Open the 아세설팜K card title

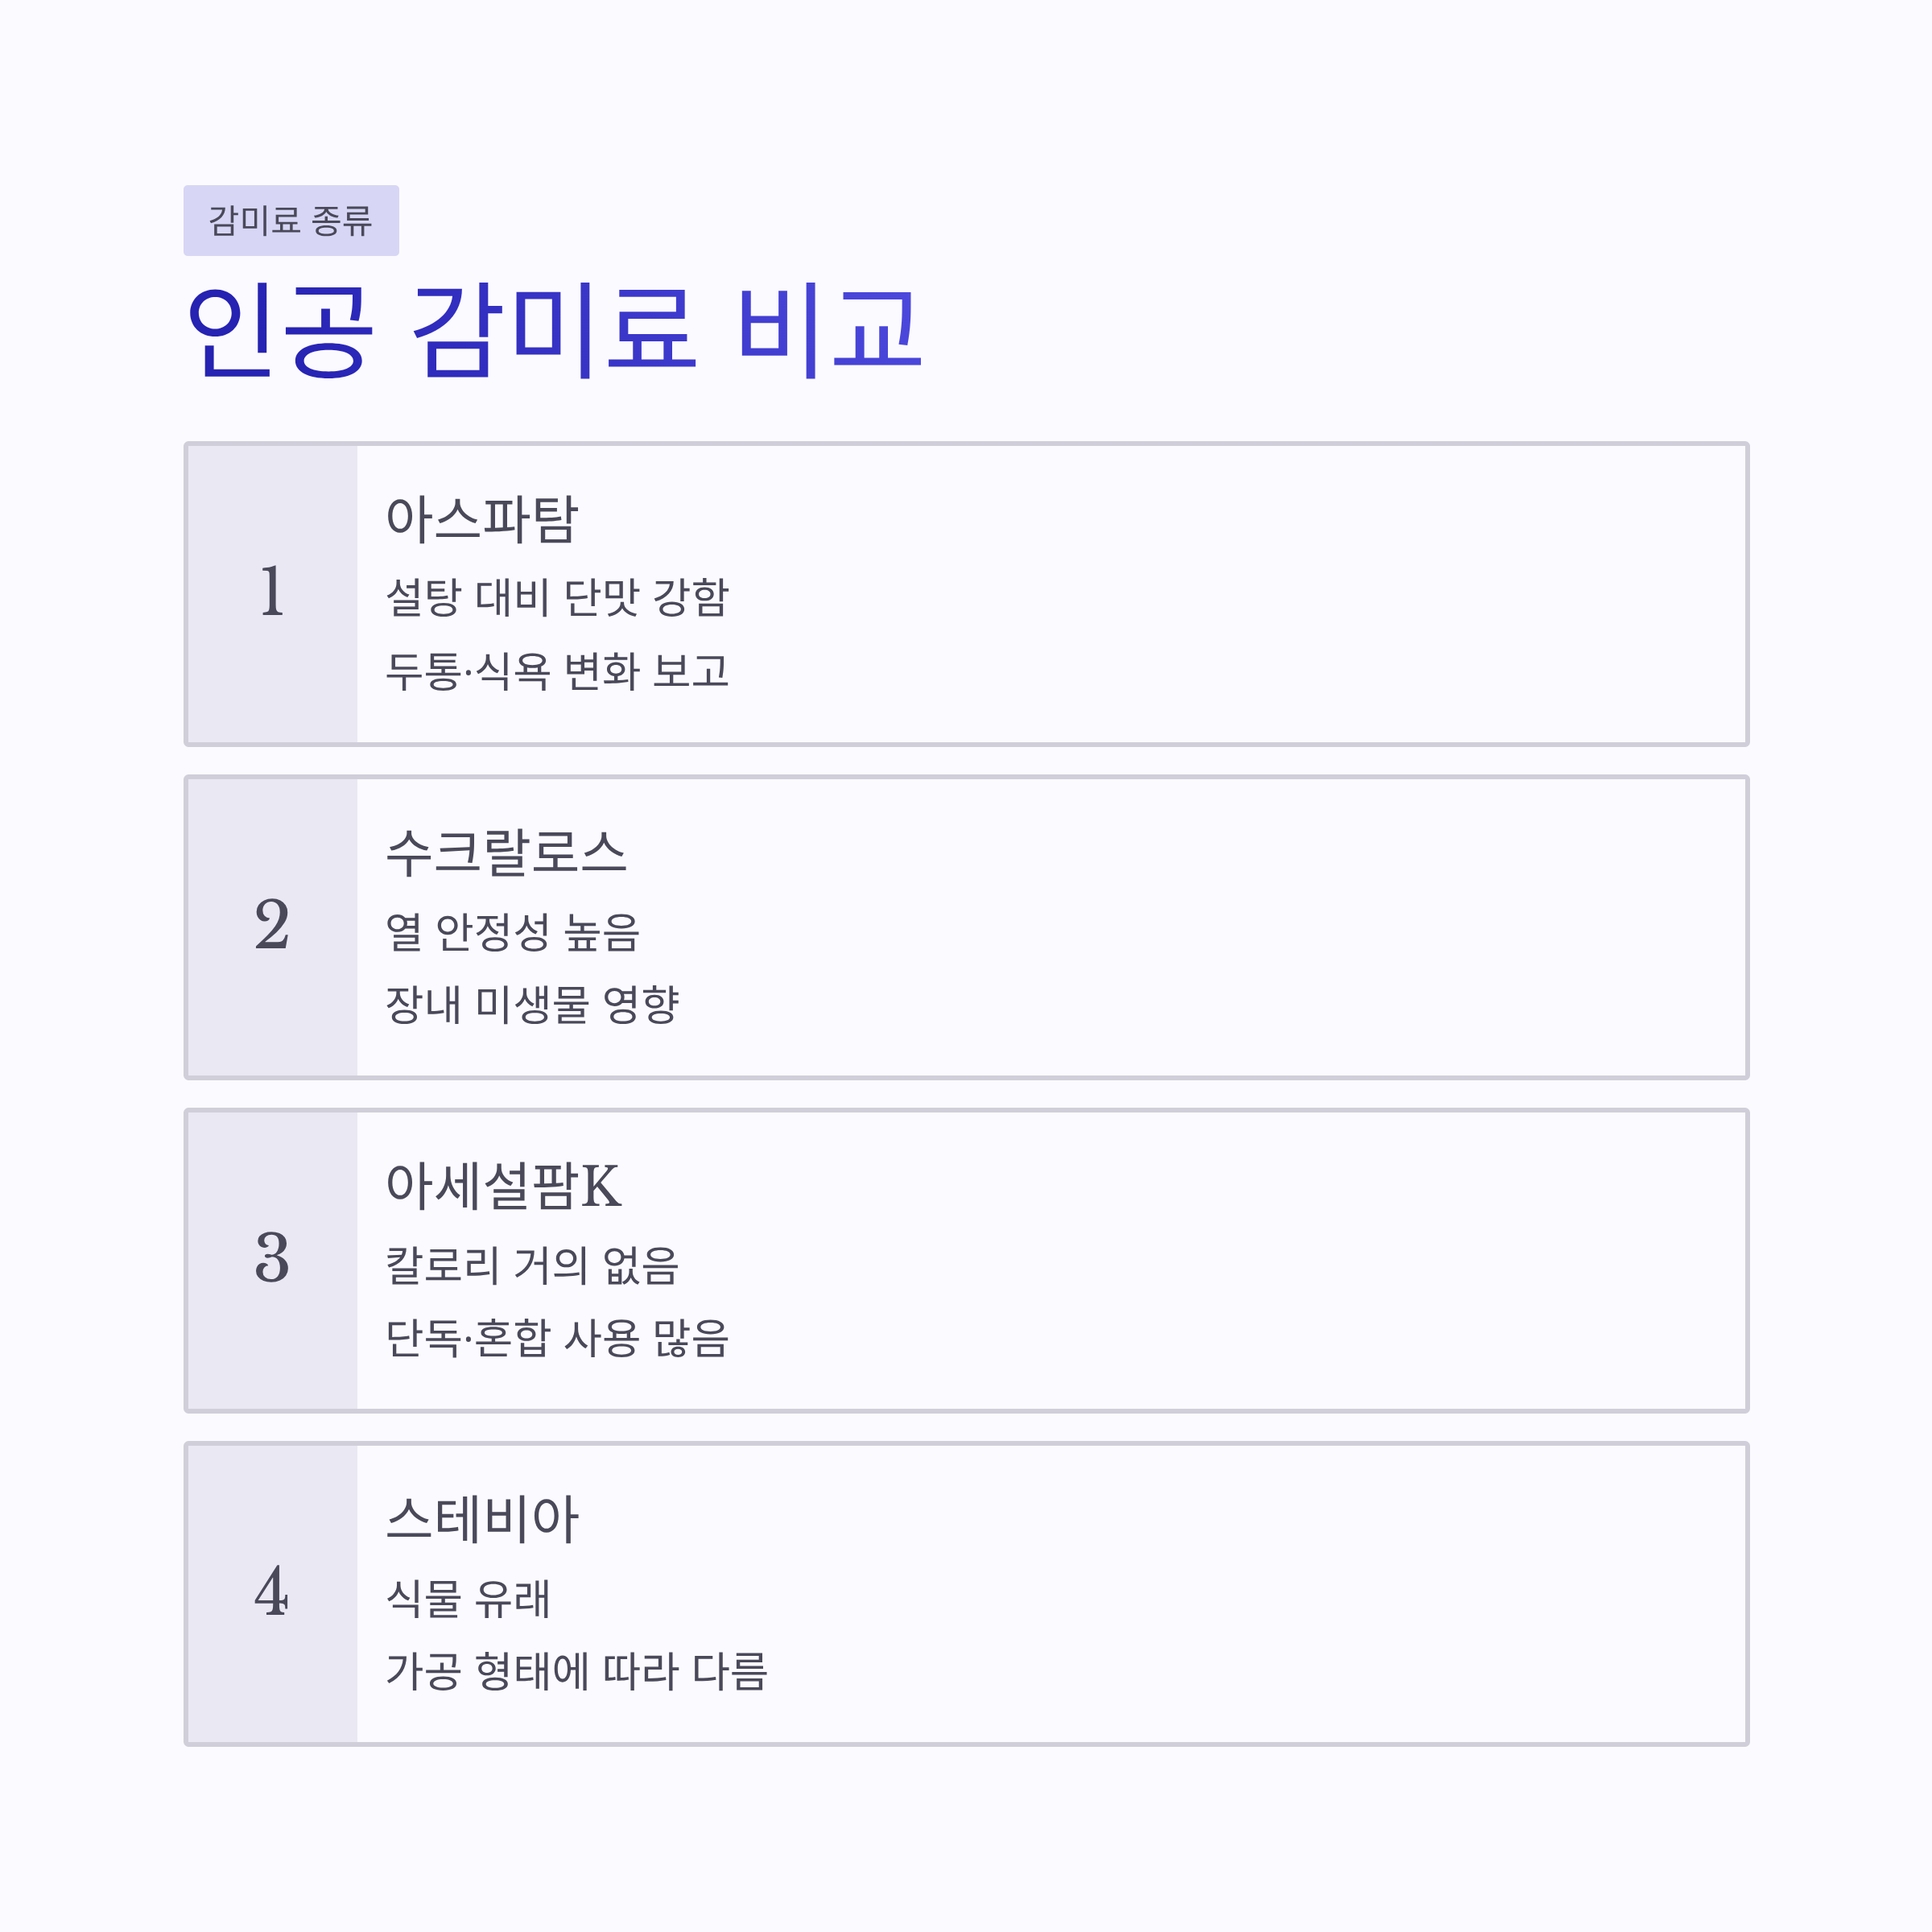[x=504, y=1186]
